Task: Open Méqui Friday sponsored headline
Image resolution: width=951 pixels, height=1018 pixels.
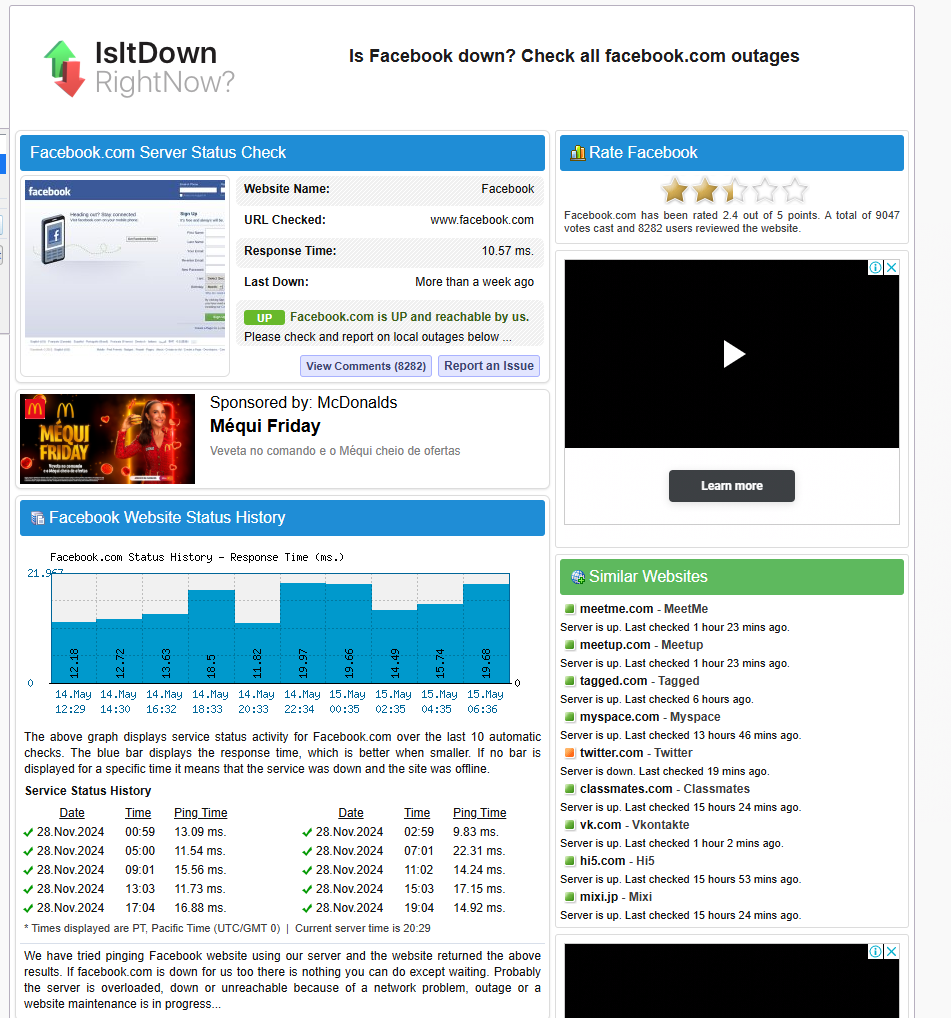Action: pos(265,426)
